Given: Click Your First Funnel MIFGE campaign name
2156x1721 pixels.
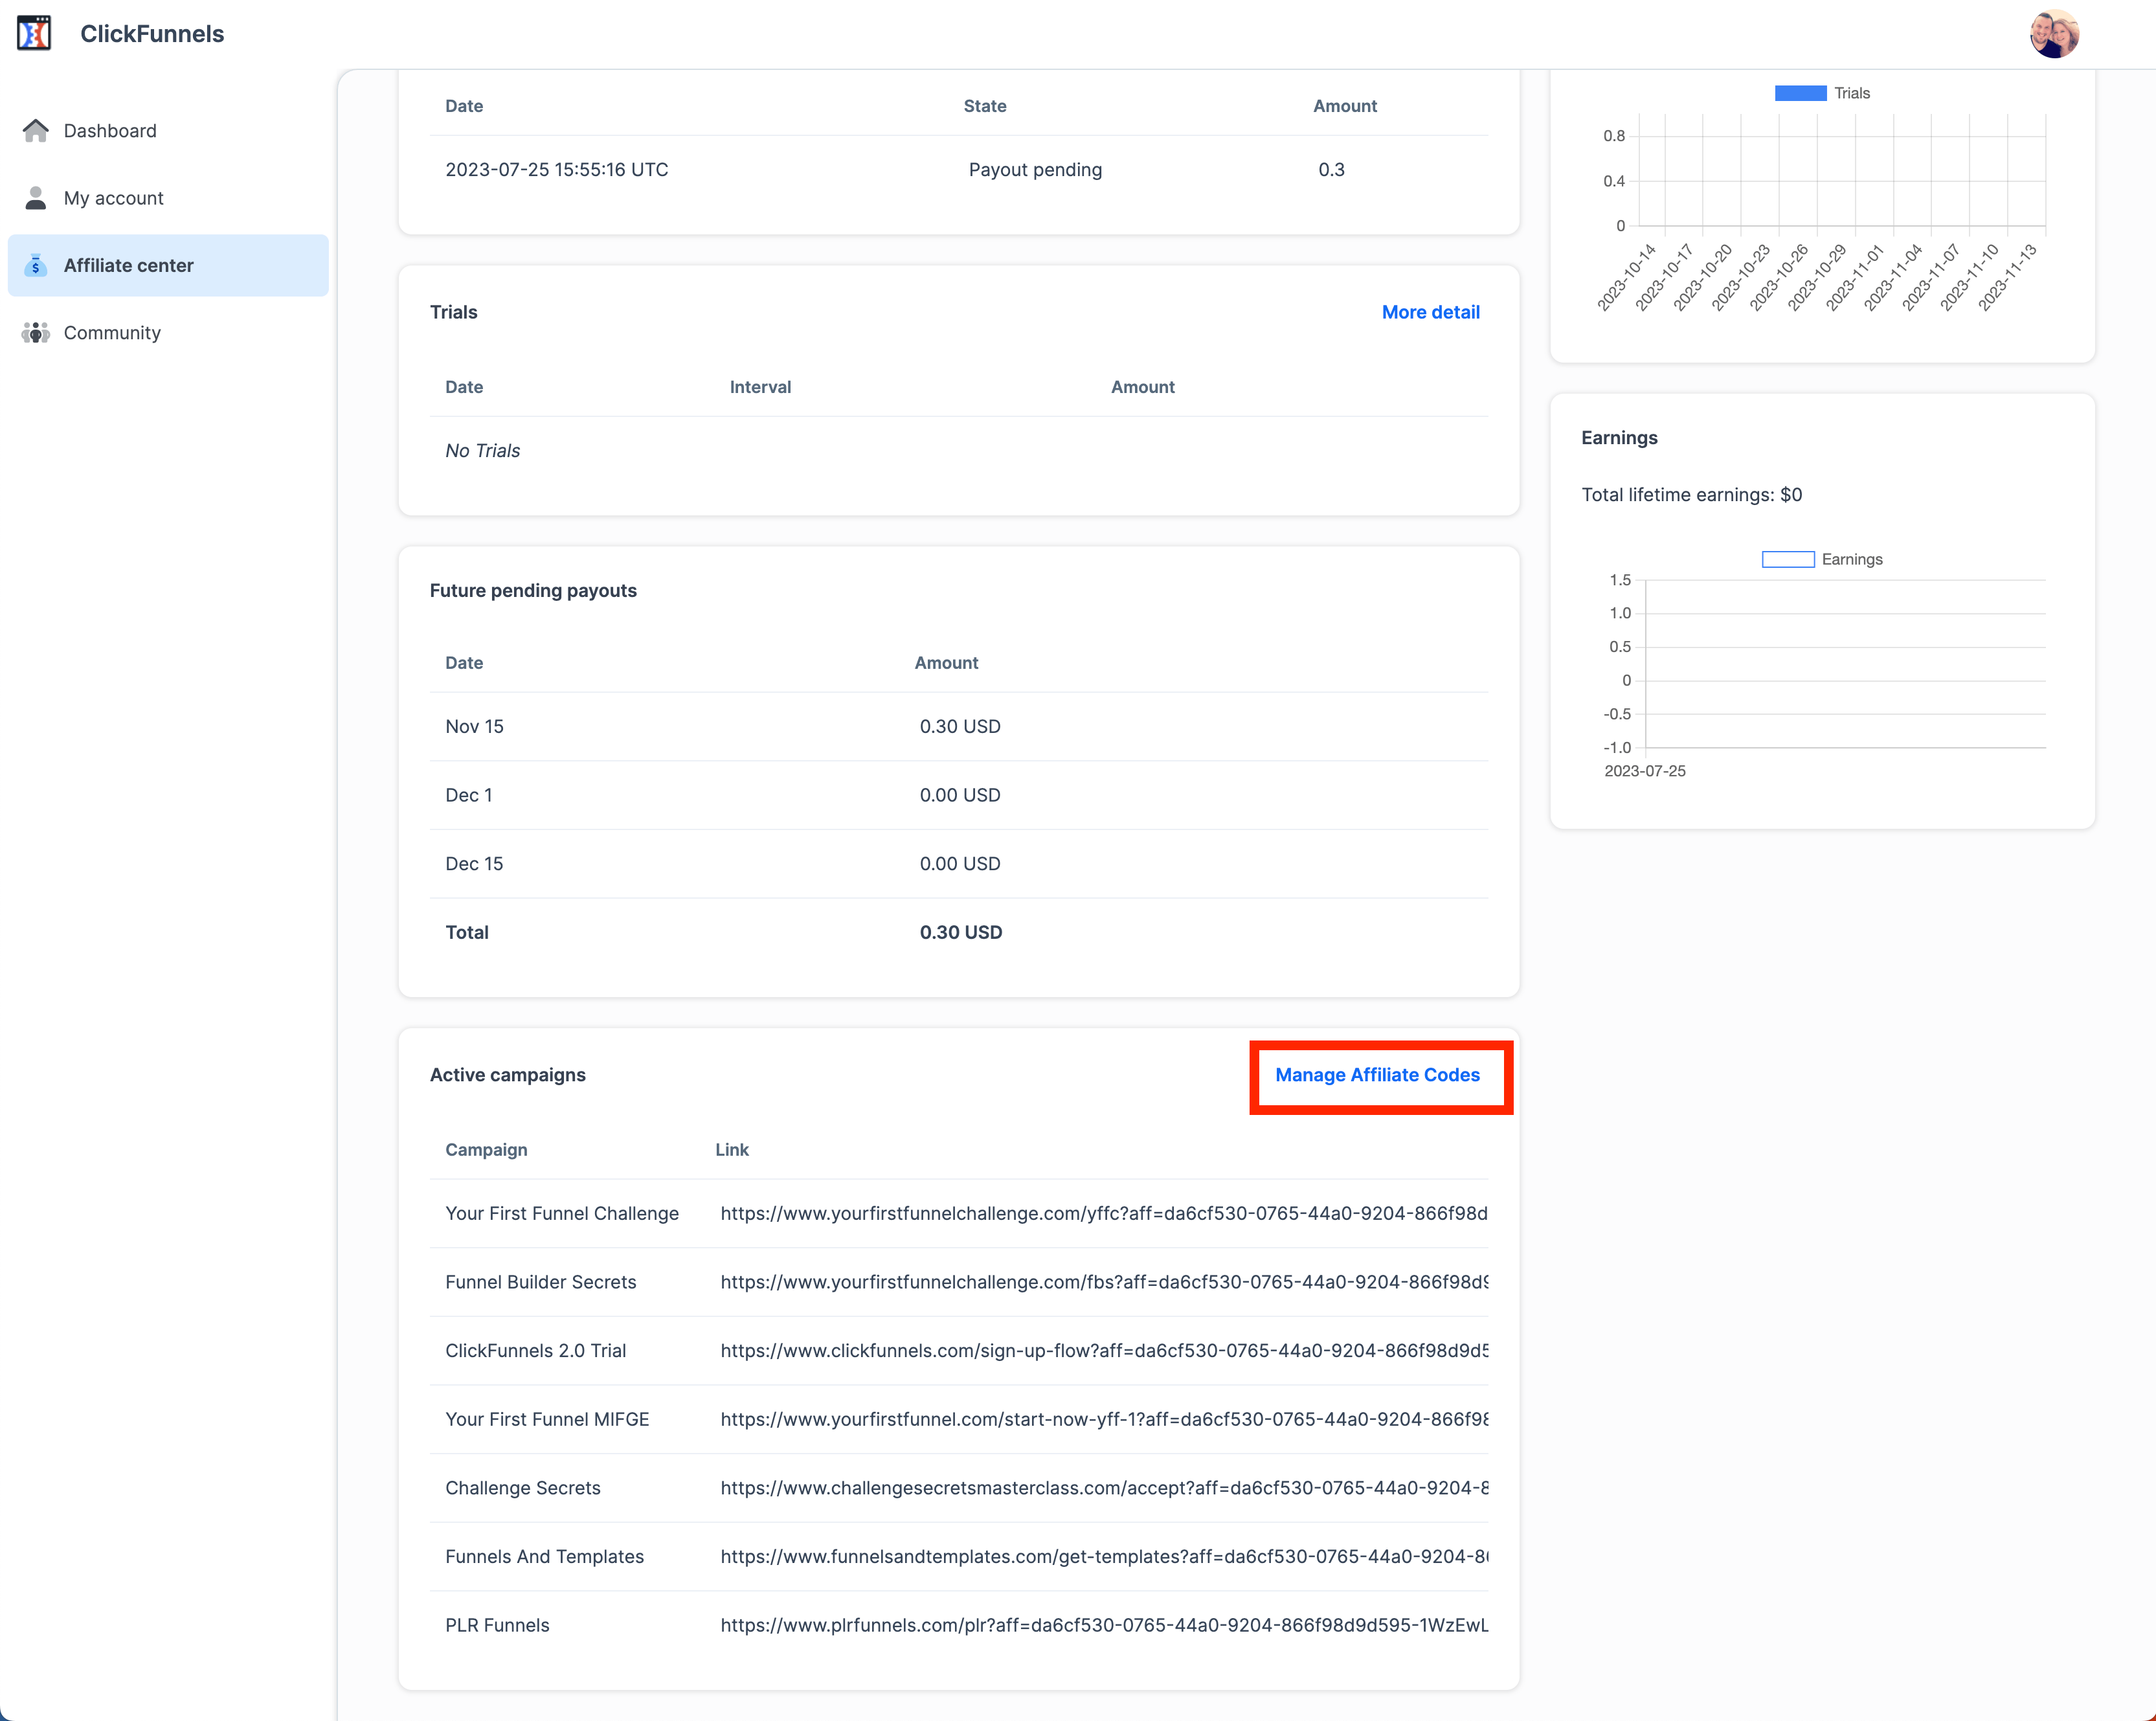Looking at the screenshot, I should click(547, 1419).
